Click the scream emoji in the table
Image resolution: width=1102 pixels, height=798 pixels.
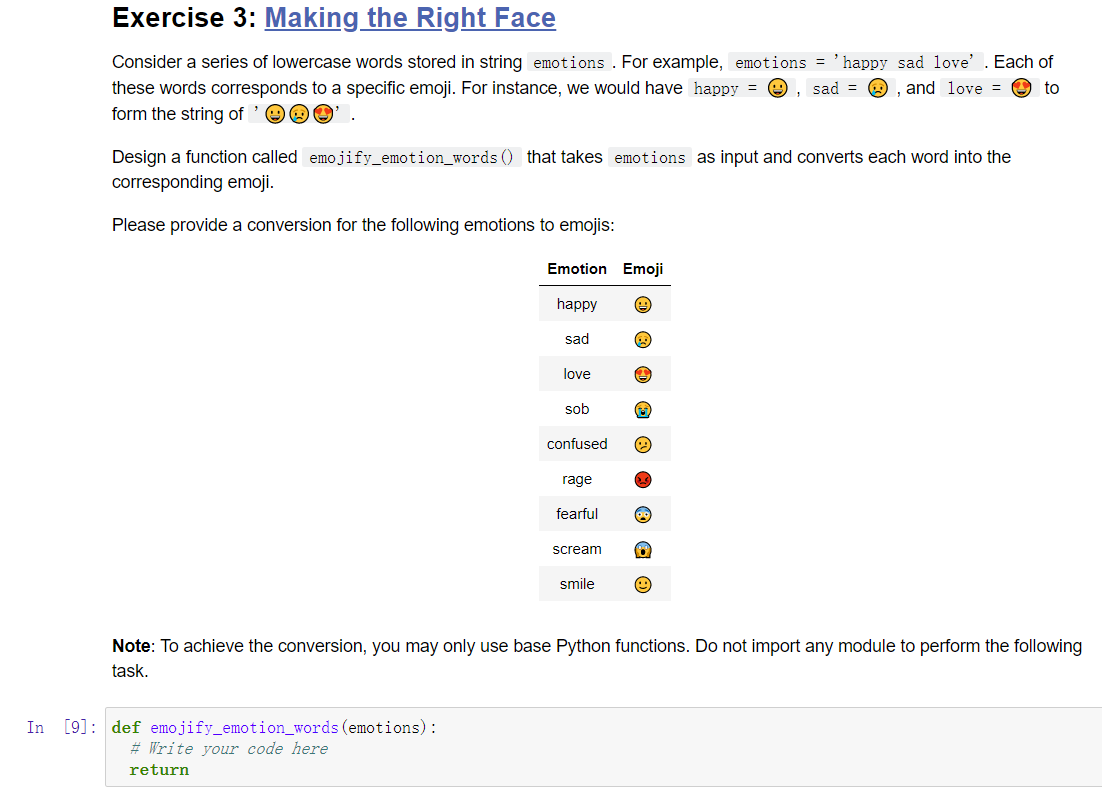click(x=643, y=549)
